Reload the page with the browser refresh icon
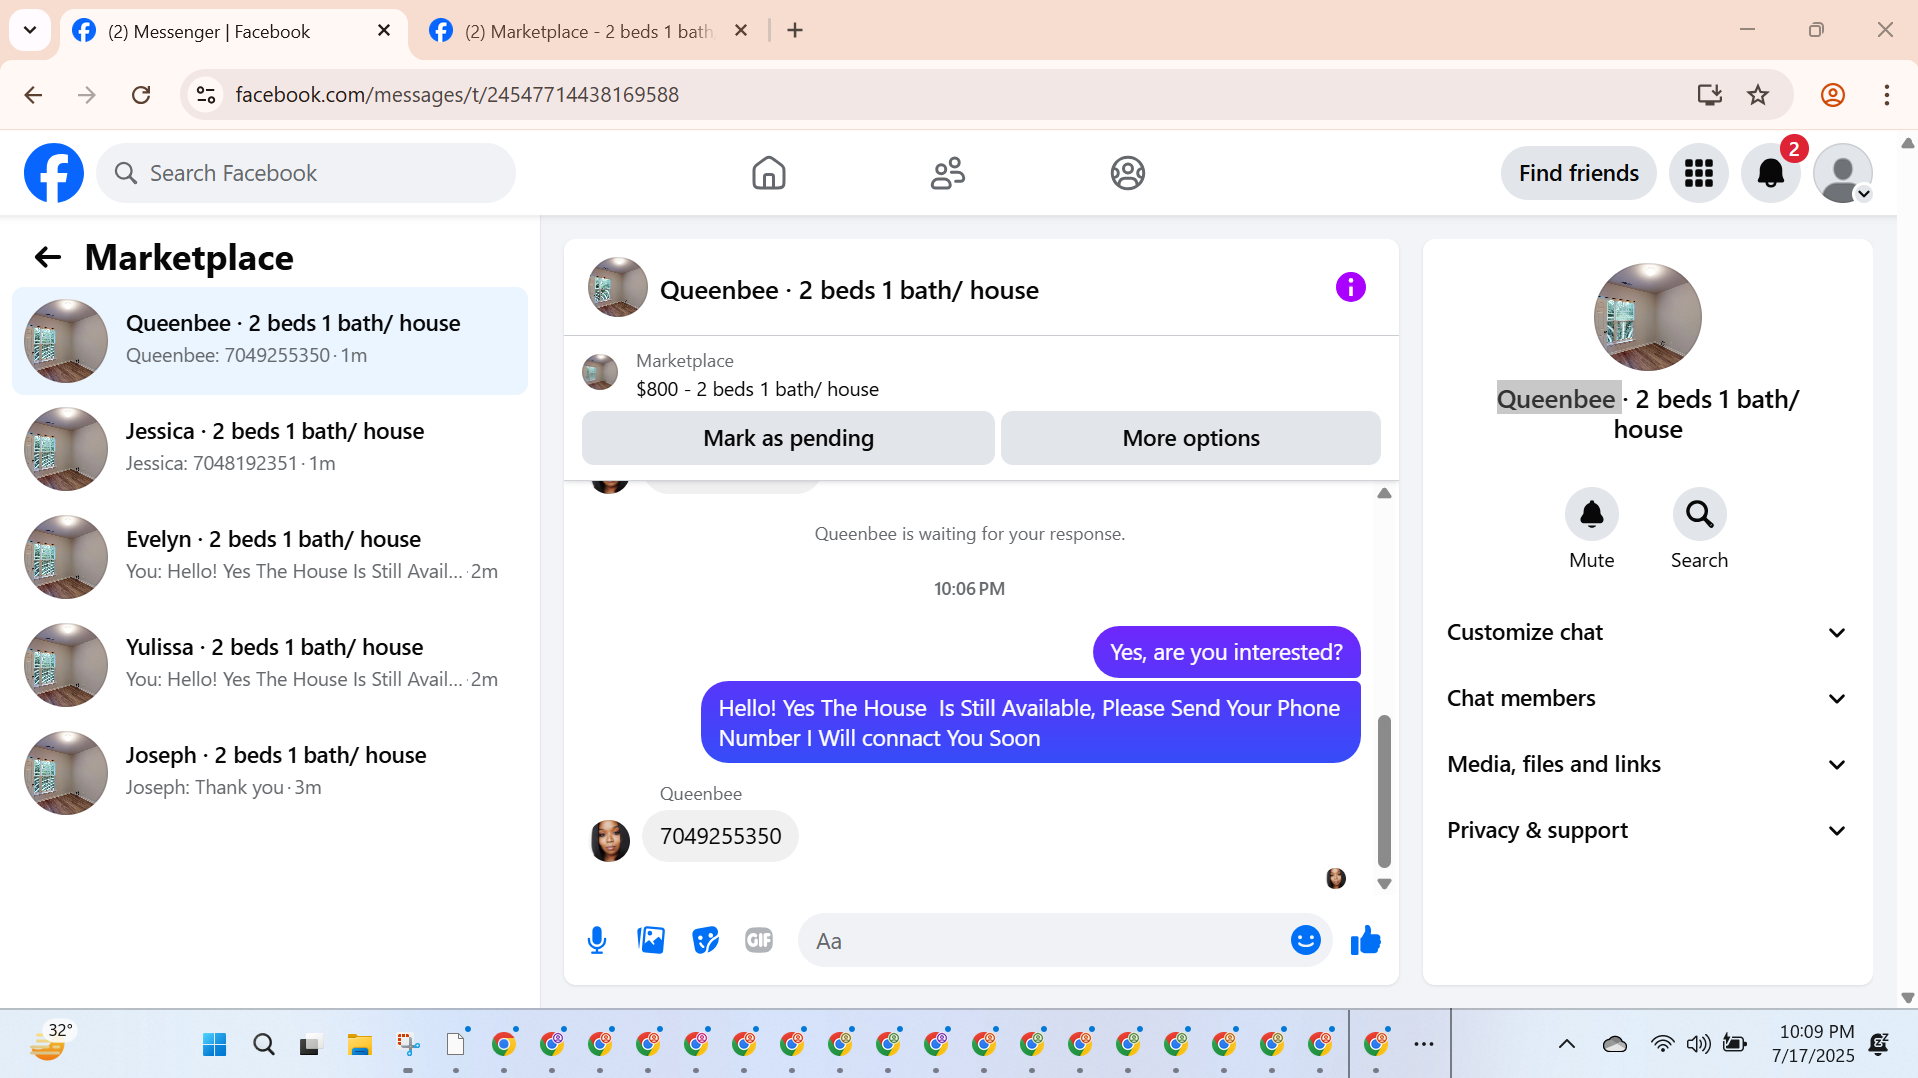This screenshot has width=1918, height=1078. pos(141,95)
